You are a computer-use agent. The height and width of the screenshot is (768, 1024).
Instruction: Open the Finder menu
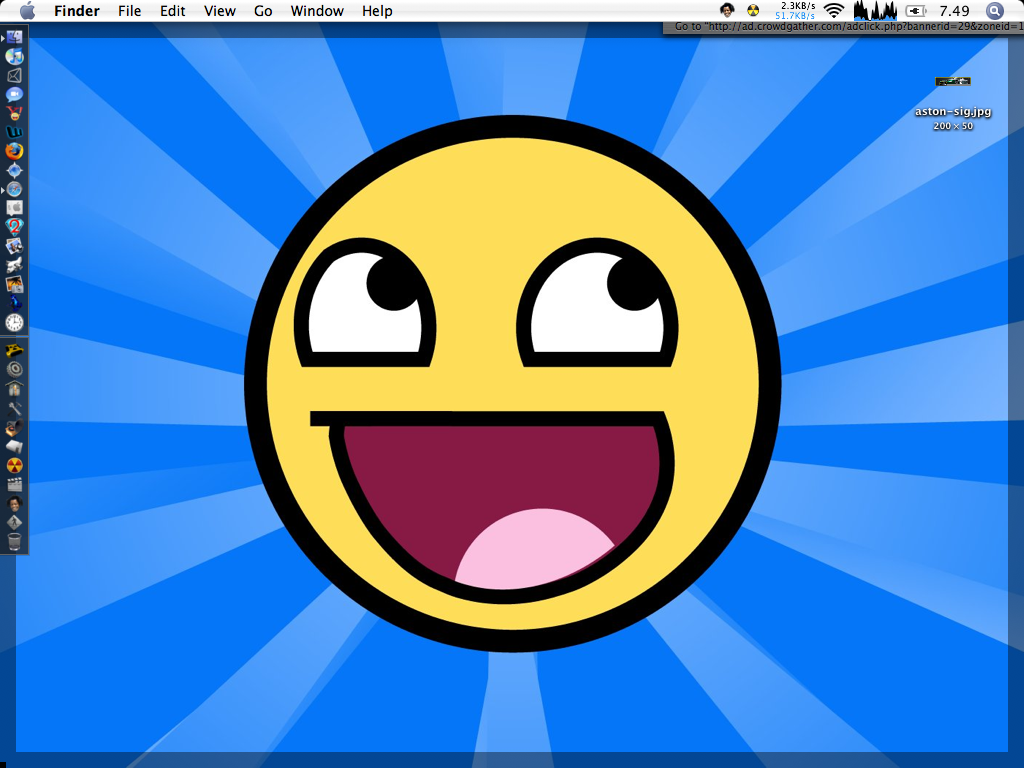click(77, 11)
